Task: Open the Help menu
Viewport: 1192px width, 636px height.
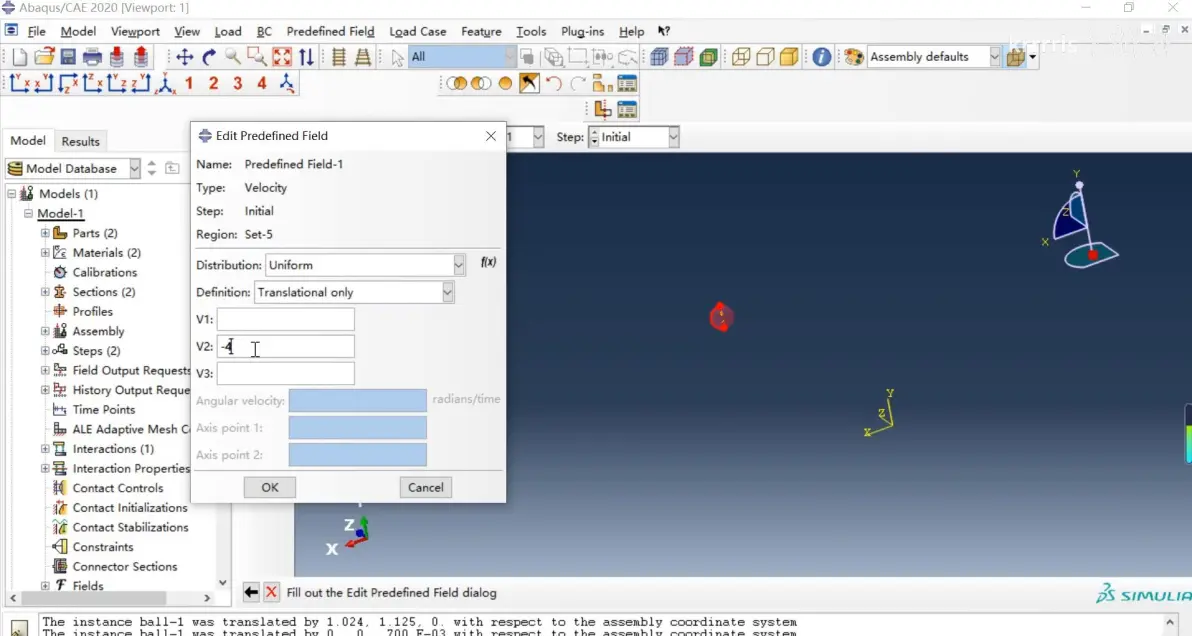Action: click(631, 32)
